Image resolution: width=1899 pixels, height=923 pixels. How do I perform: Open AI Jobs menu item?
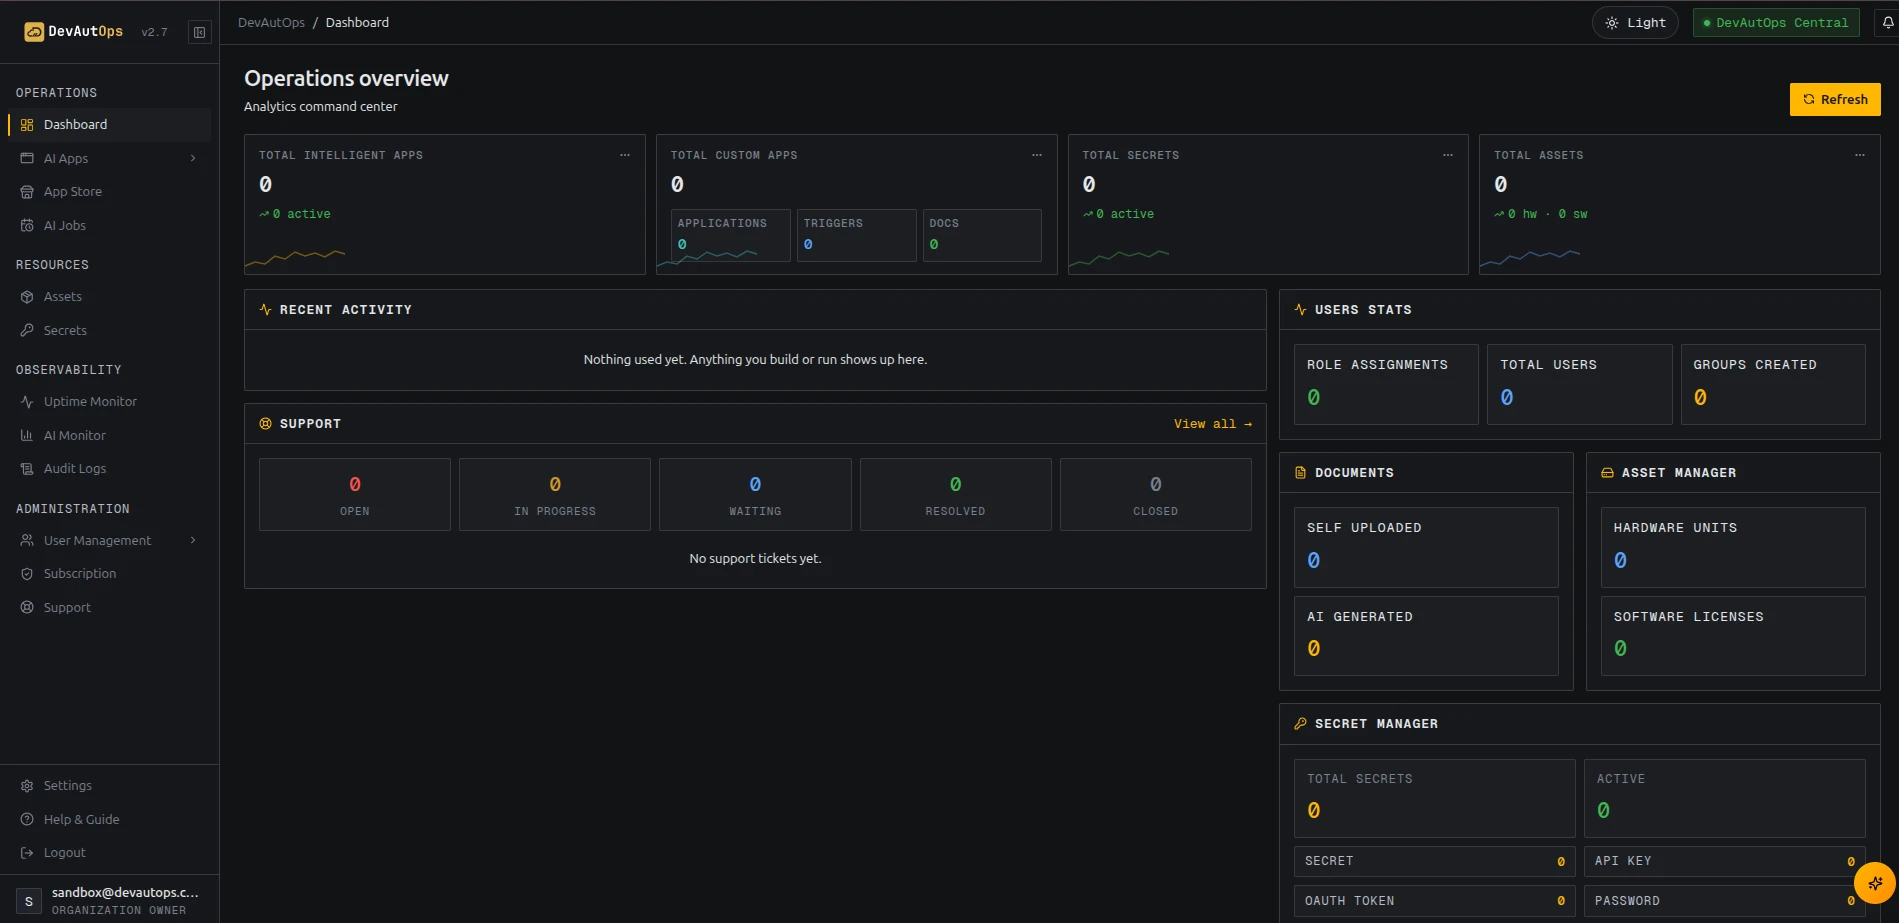tap(109, 226)
